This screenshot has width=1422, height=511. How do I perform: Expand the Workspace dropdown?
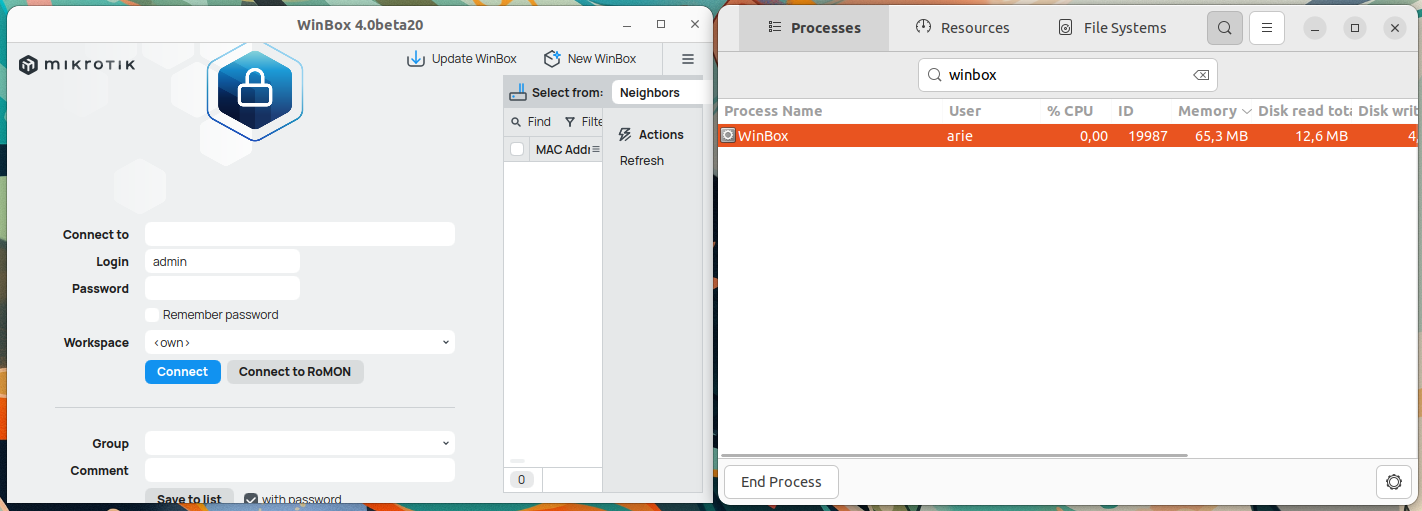[300, 343]
